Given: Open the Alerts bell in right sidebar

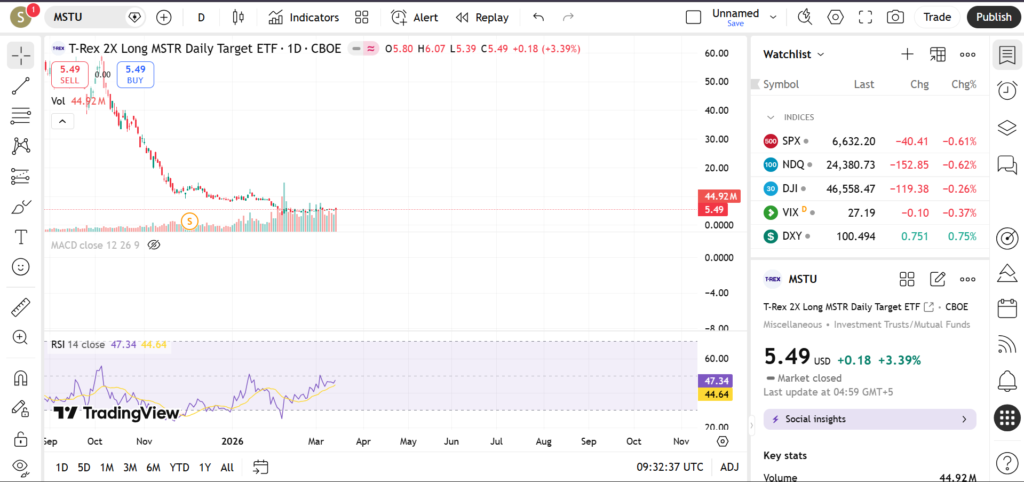Looking at the screenshot, I should [x=1007, y=381].
